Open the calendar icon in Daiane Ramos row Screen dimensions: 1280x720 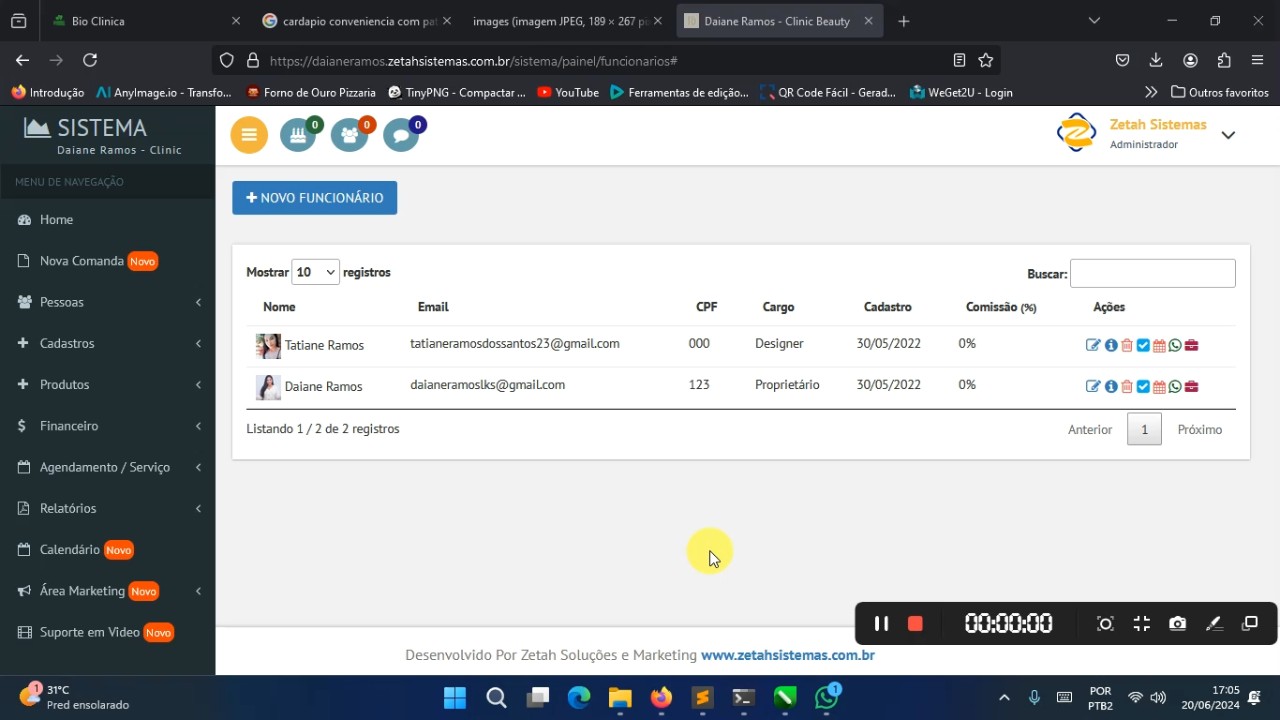(1159, 386)
